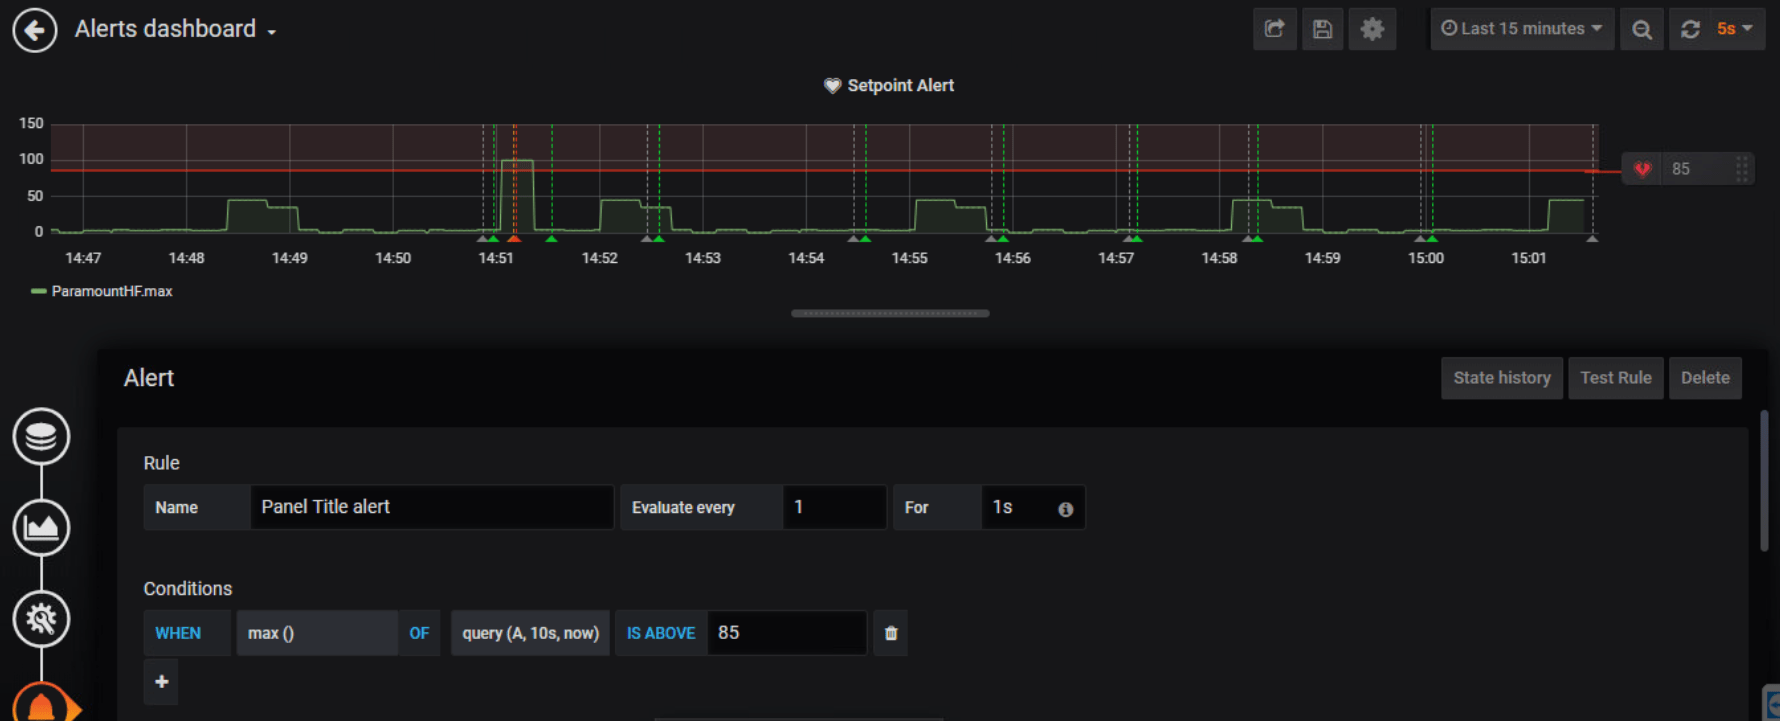
Task: Click the back arrow icon
Action: click(x=35, y=30)
